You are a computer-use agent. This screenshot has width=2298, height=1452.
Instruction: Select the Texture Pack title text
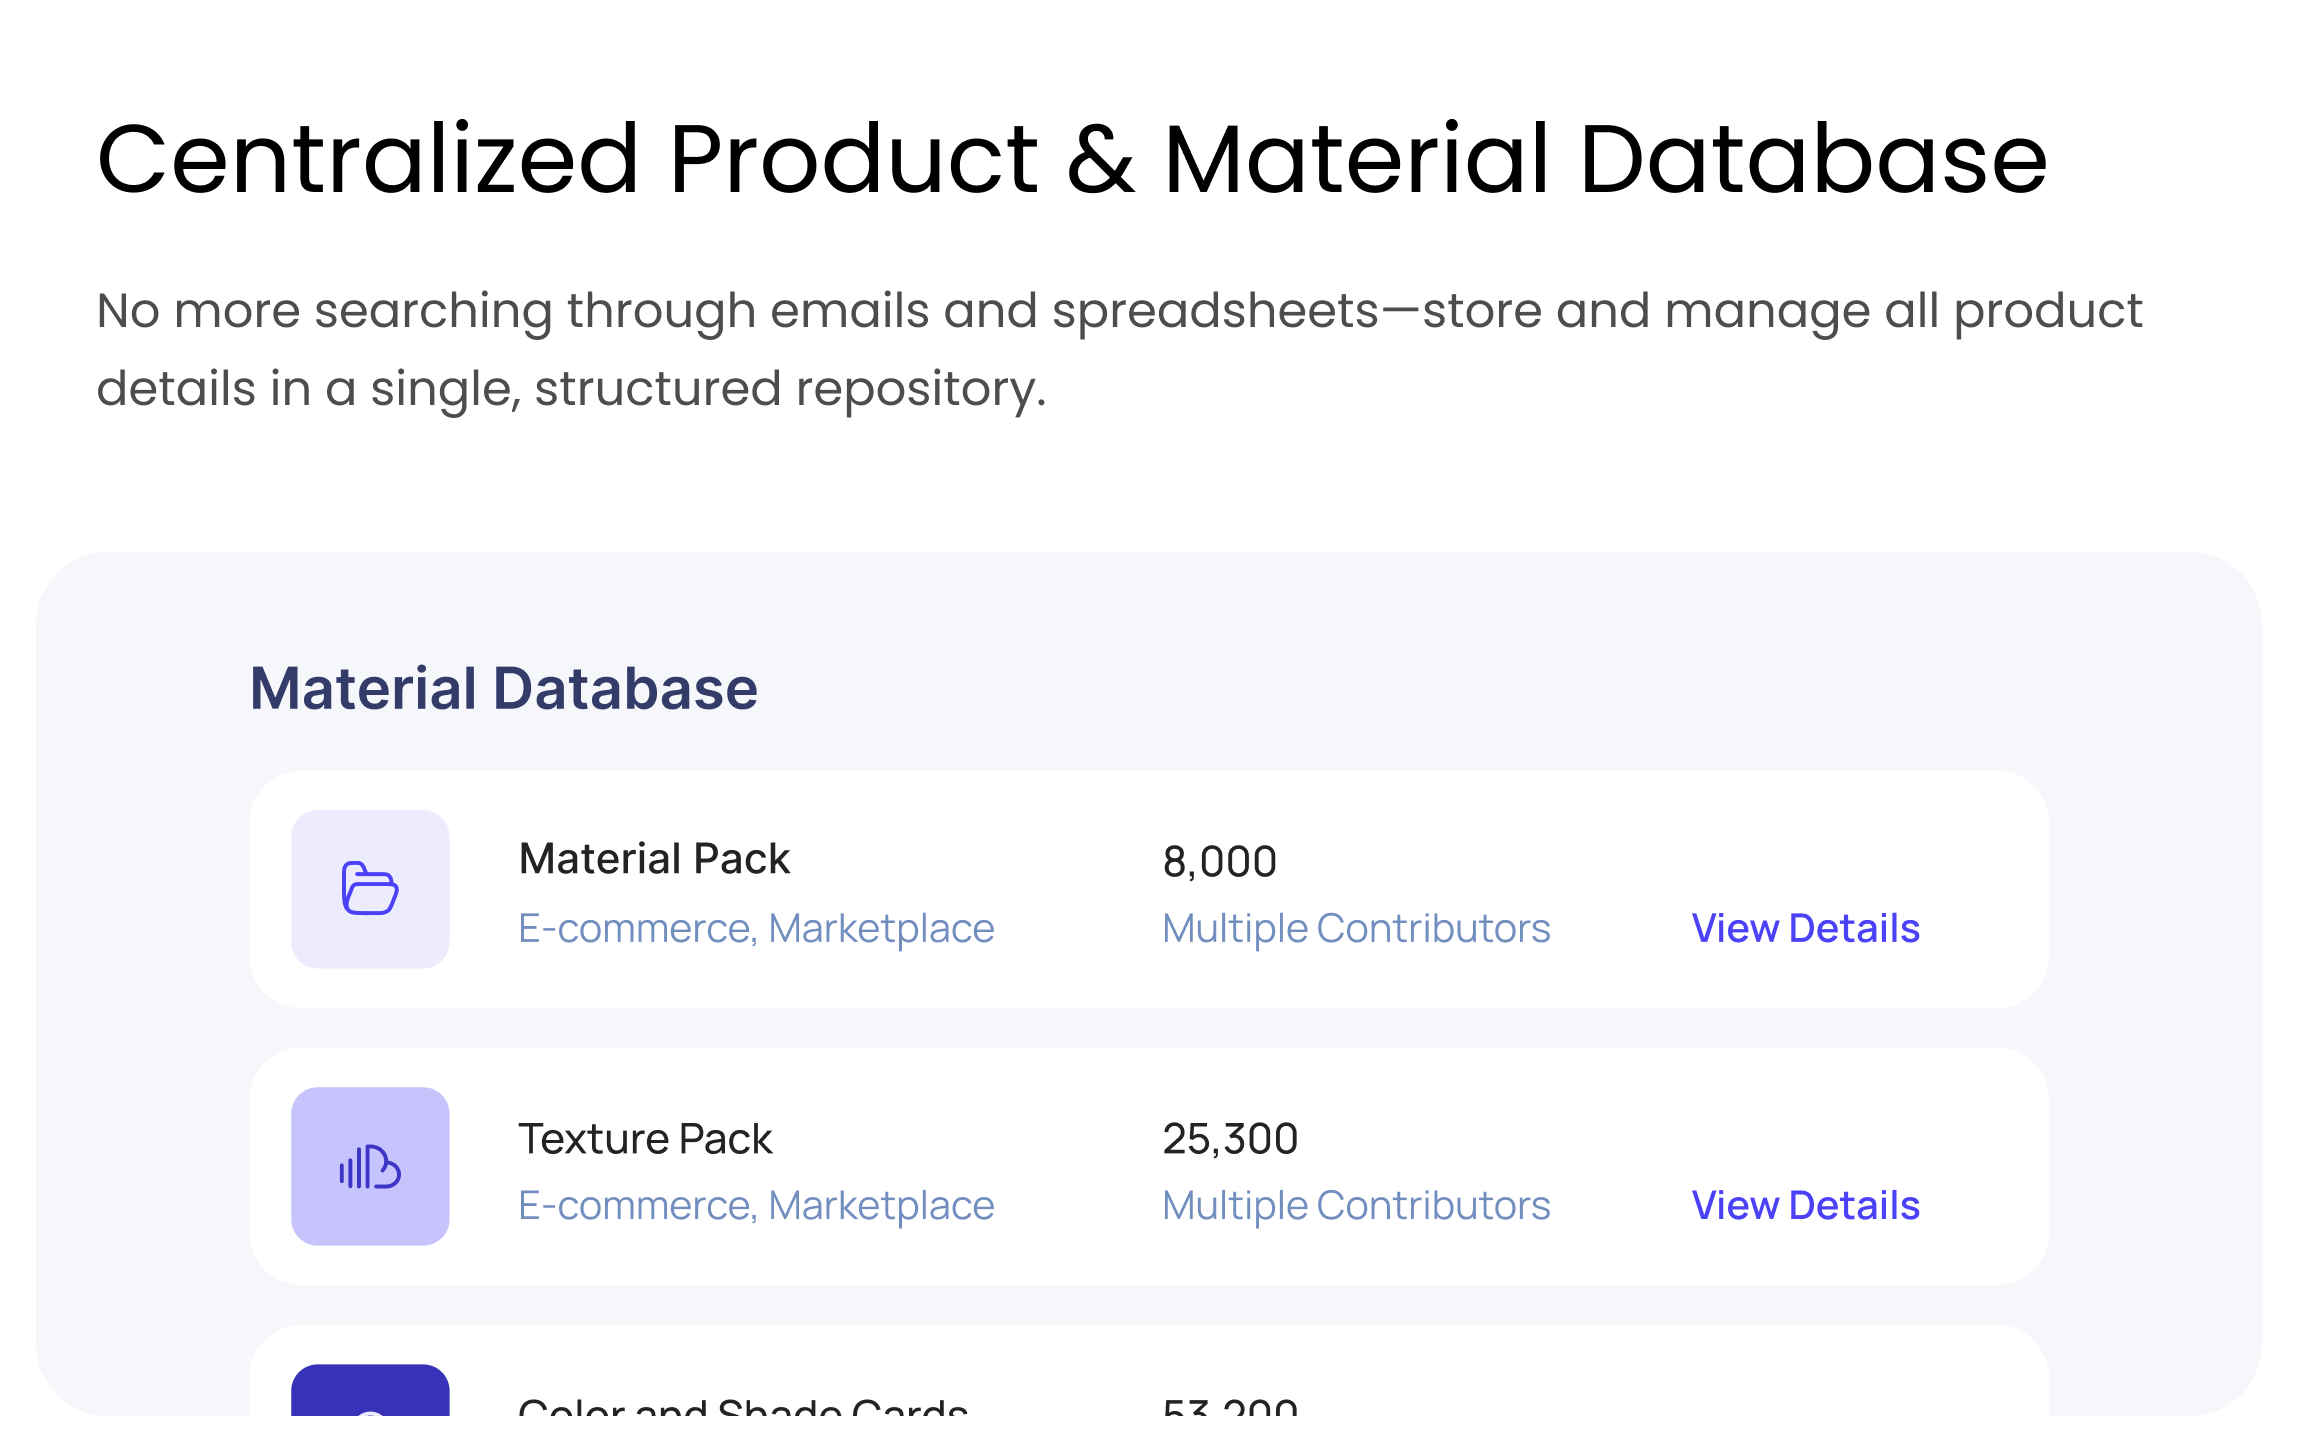click(x=645, y=1139)
